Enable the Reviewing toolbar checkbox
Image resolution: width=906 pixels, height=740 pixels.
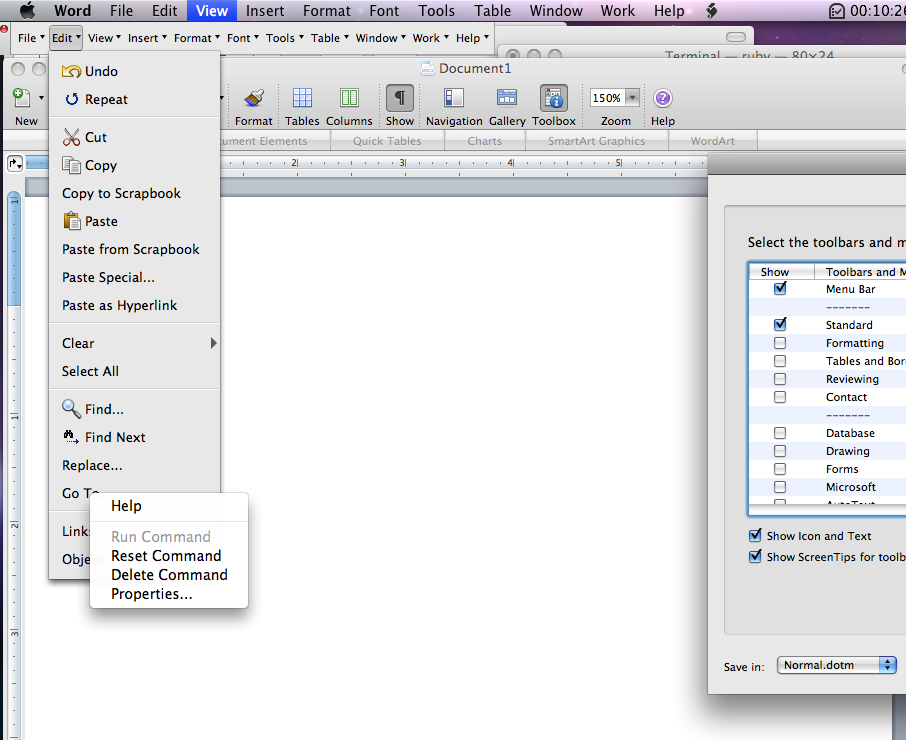click(x=780, y=379)
